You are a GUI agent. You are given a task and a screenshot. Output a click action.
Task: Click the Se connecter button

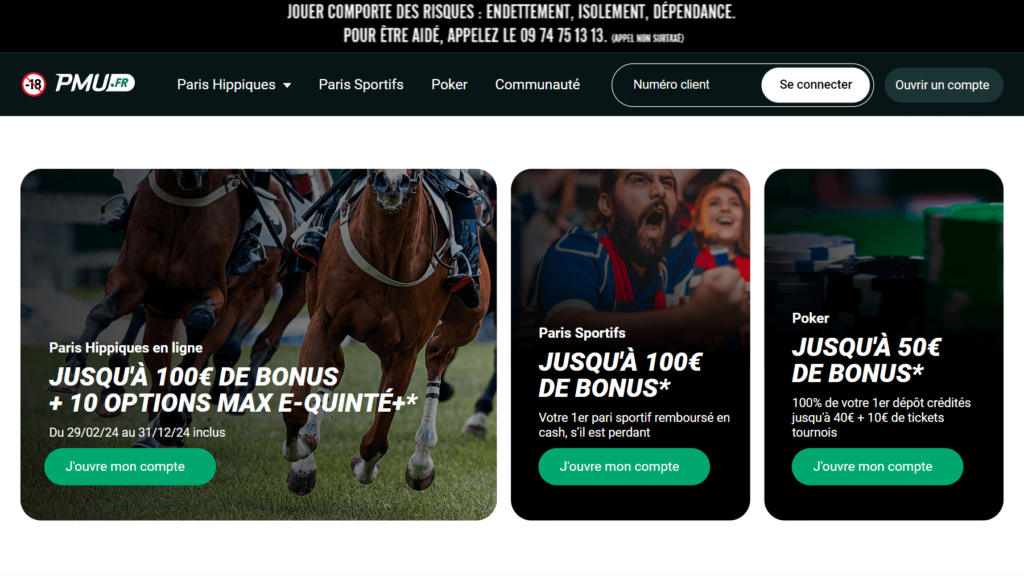point(816,85)
